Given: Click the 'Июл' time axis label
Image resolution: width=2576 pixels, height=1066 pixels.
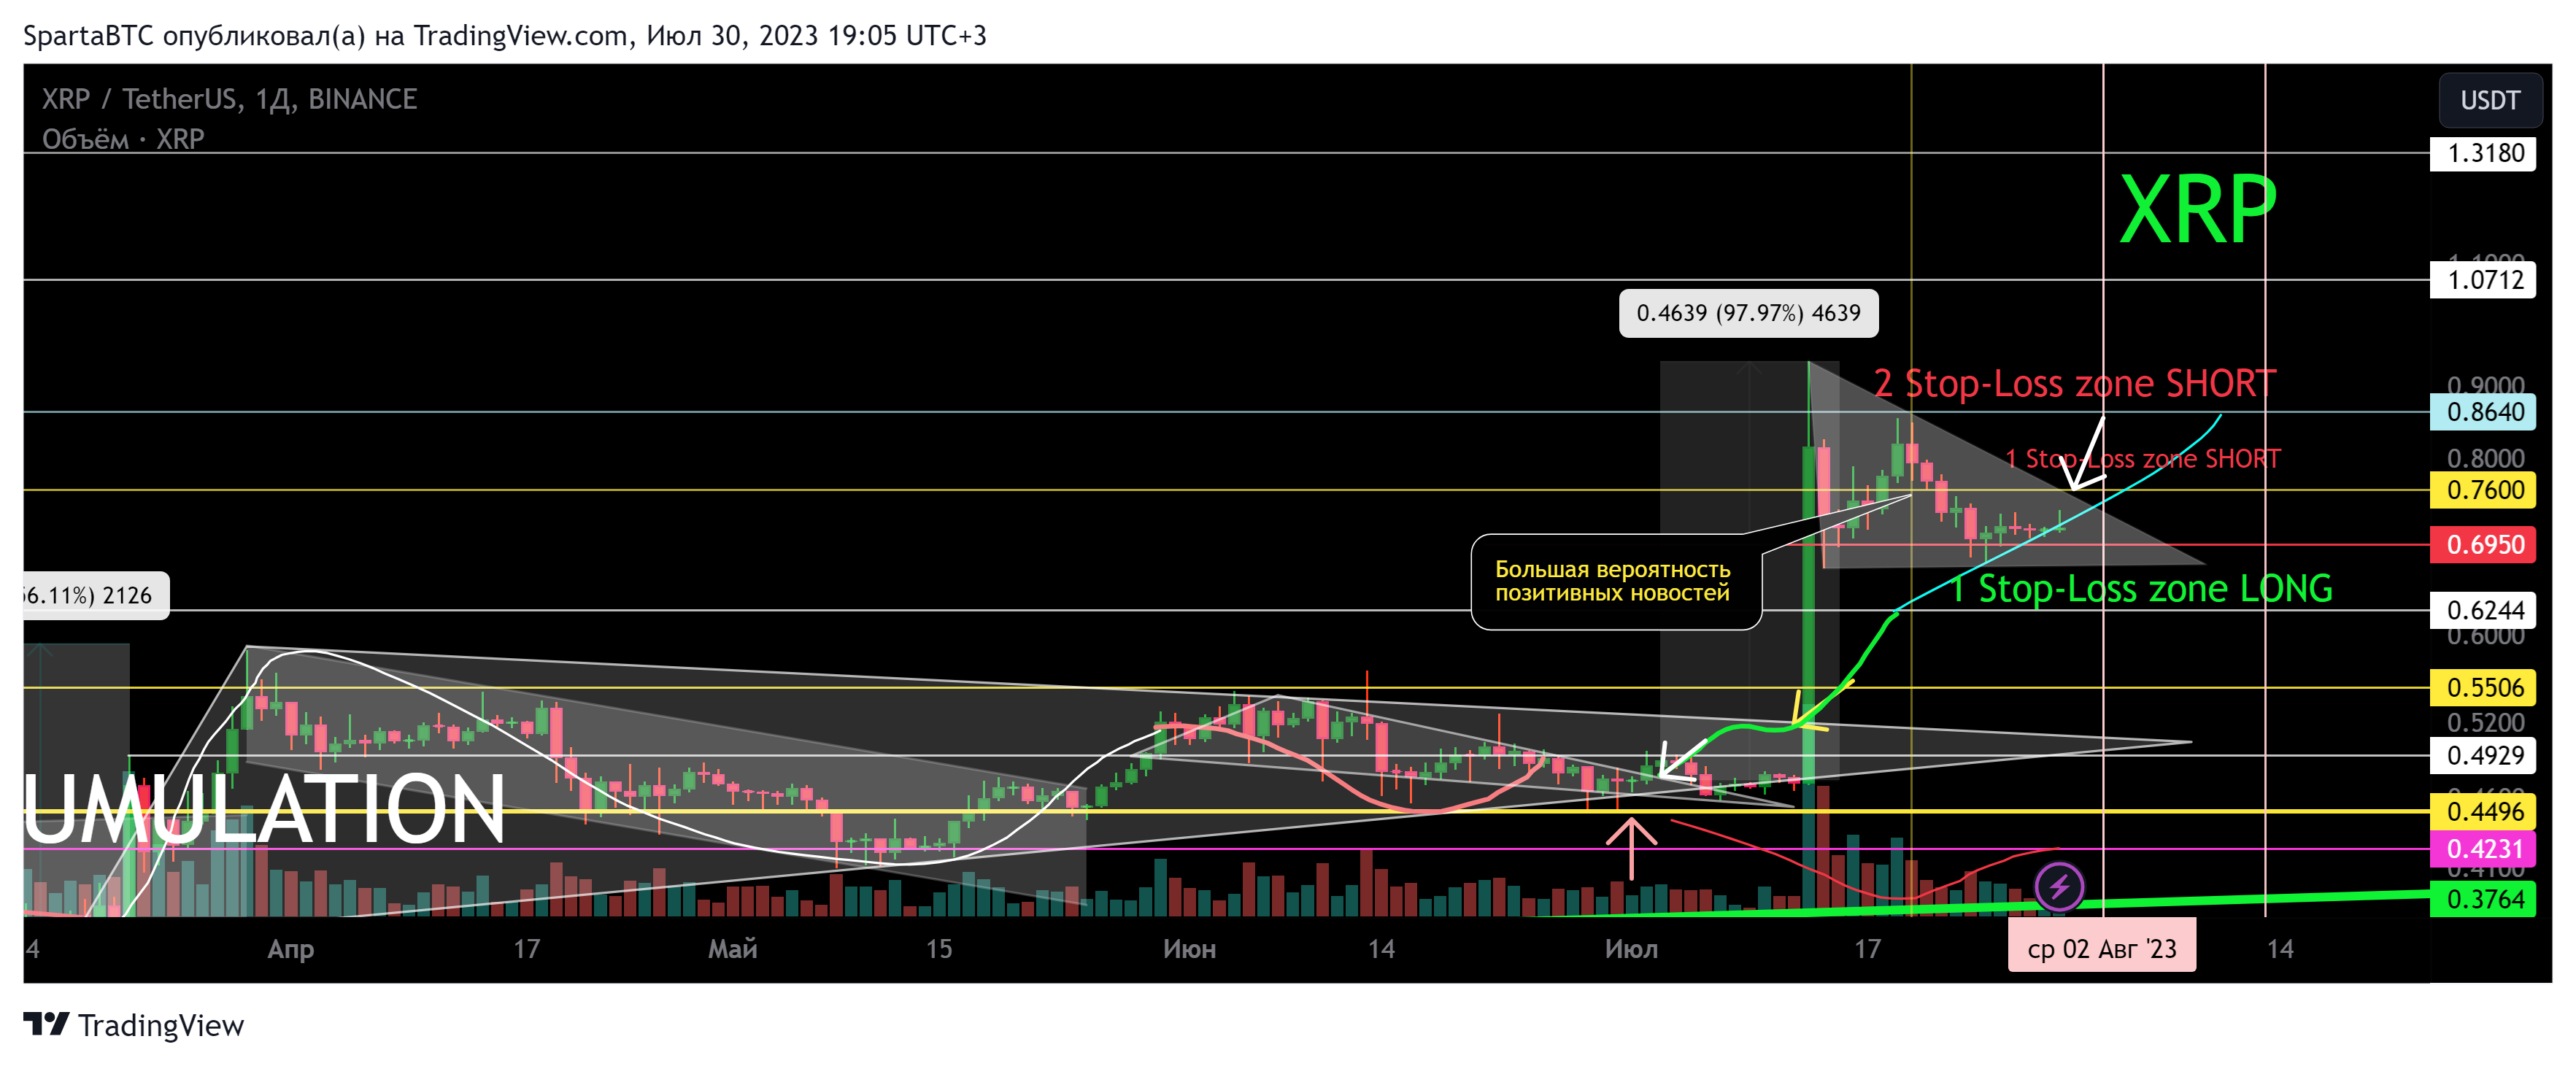Looking at the screenshot, I should (x=1631, y=949).
